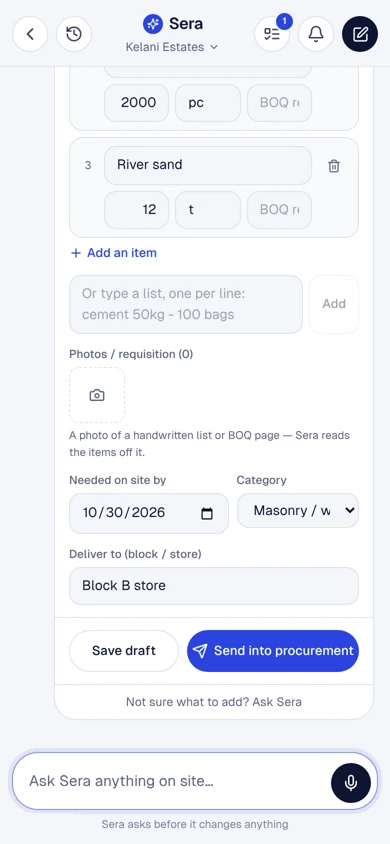The width and height of the screenshot is (390, 844).
Task: Expand the Kelani Estates project switcher
Action: point(172,47)
